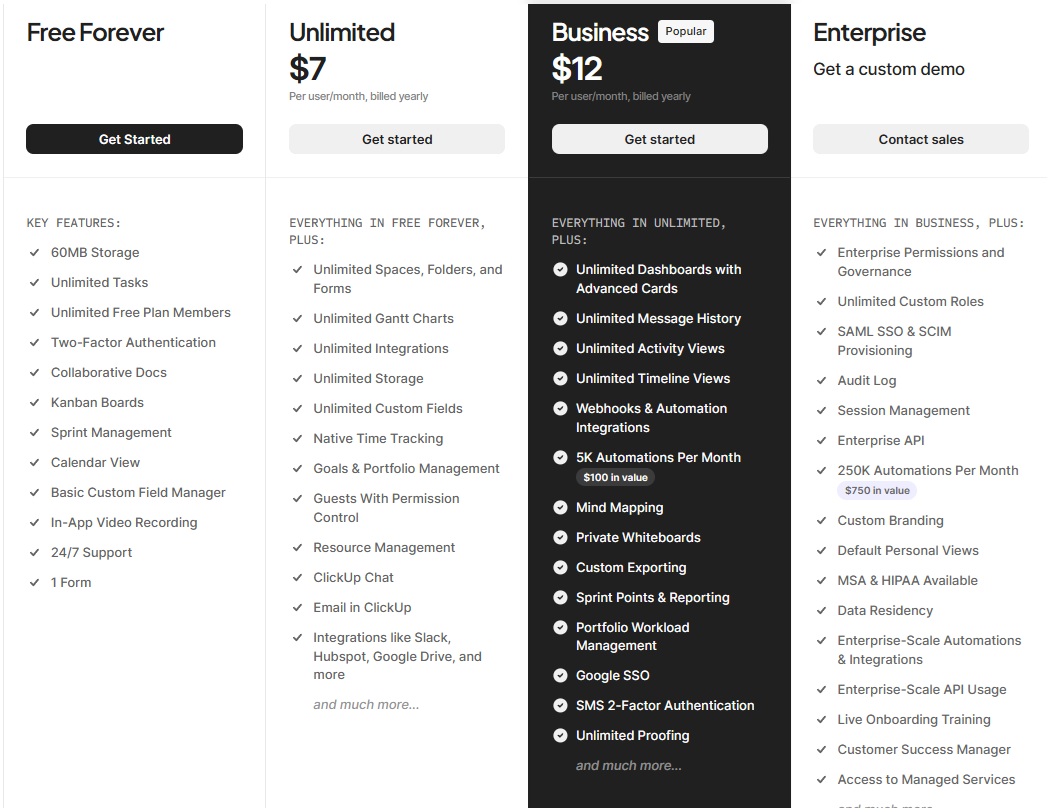Click checkmark beside Unlimited Gantt Charts

tap(297, 319)
